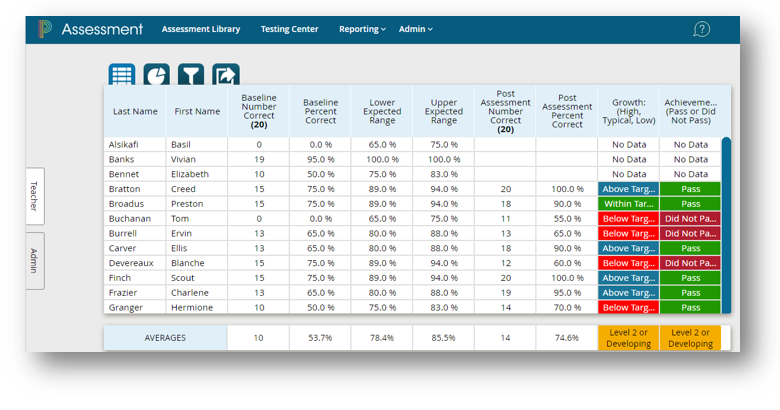
Task: Click orange Growth average Level 2 cell
Action: (628, 338)
